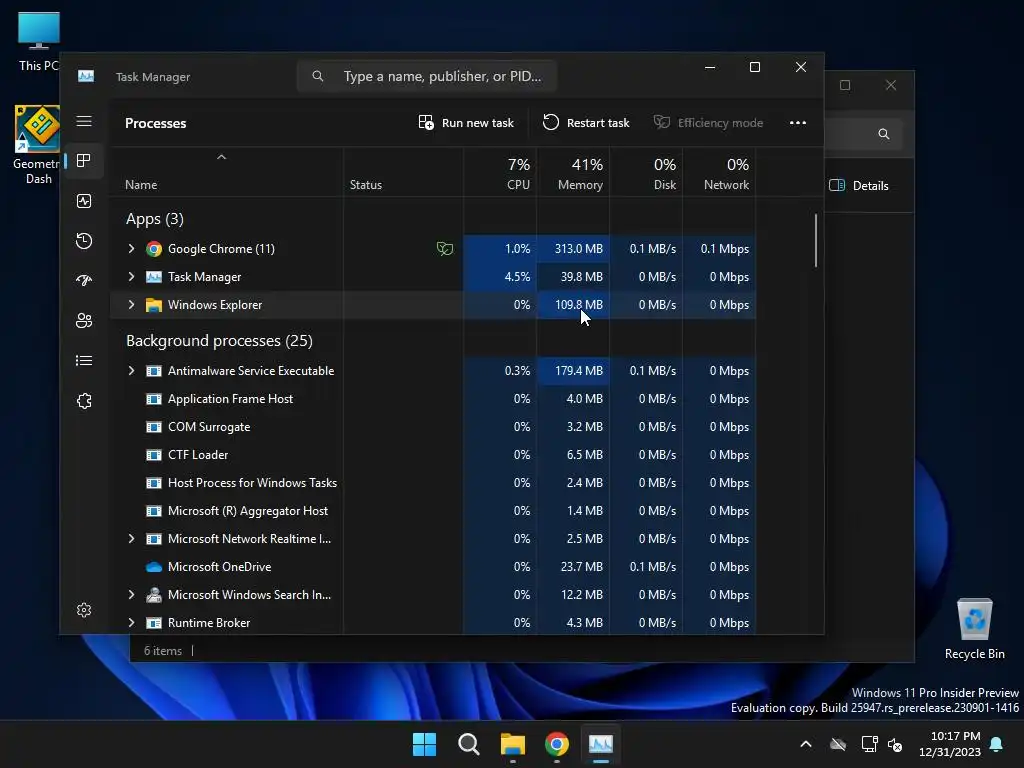Click the 313.0 MB Chrome memory cell

[x=573, y=249]
